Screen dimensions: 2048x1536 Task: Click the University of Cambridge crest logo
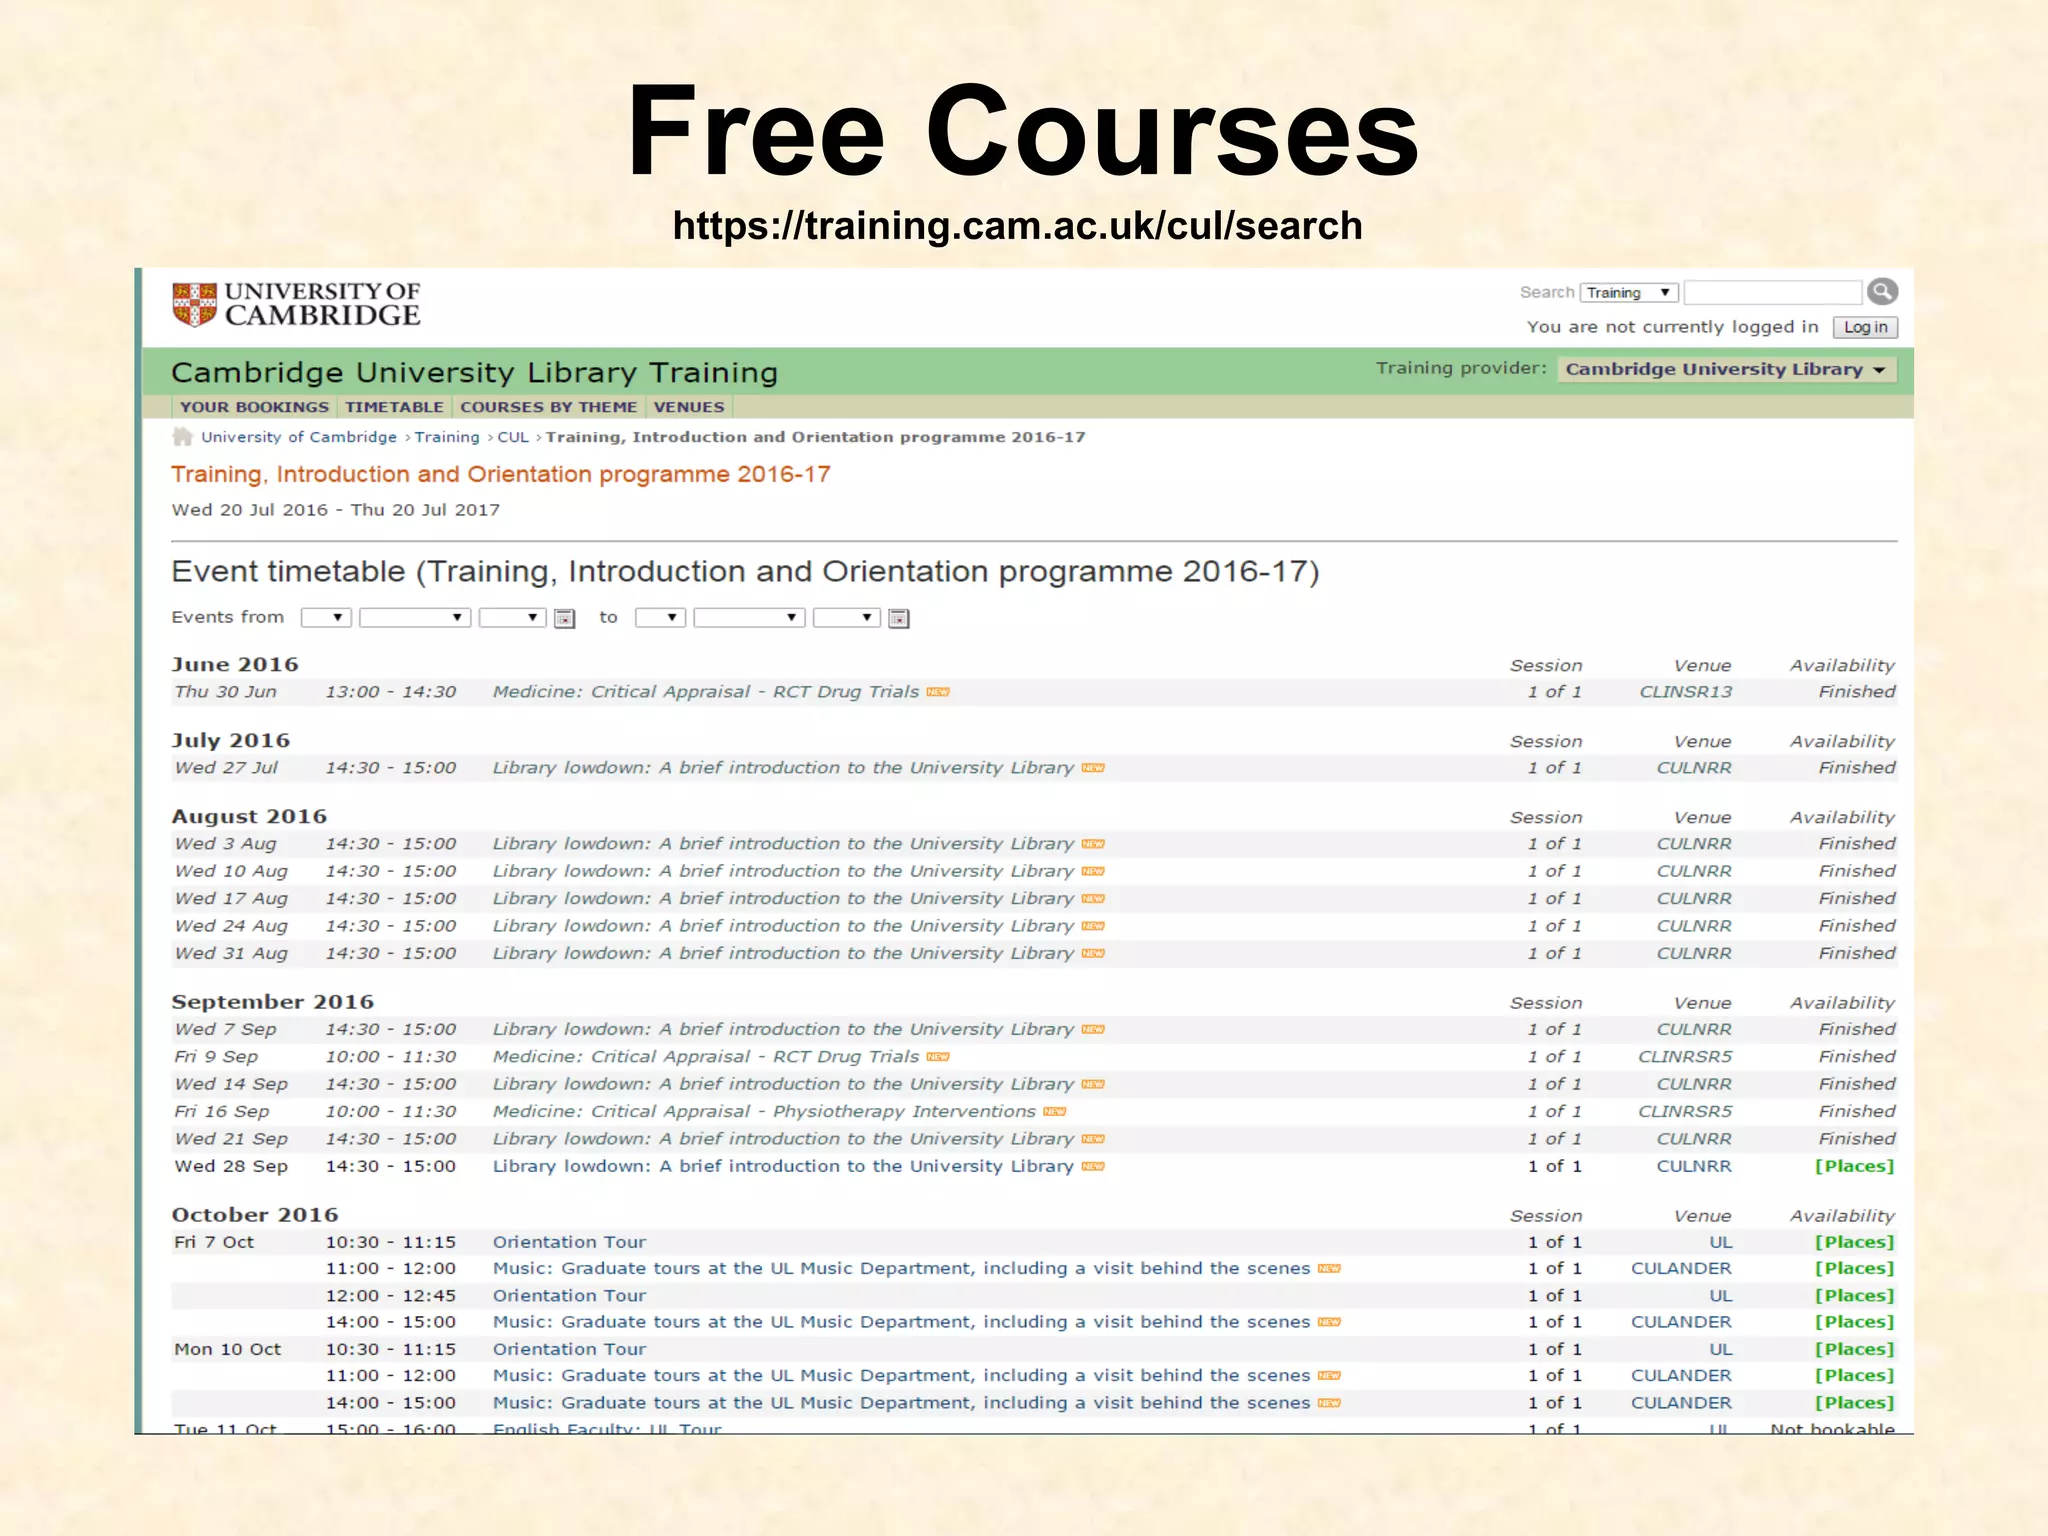pos(194,305)
